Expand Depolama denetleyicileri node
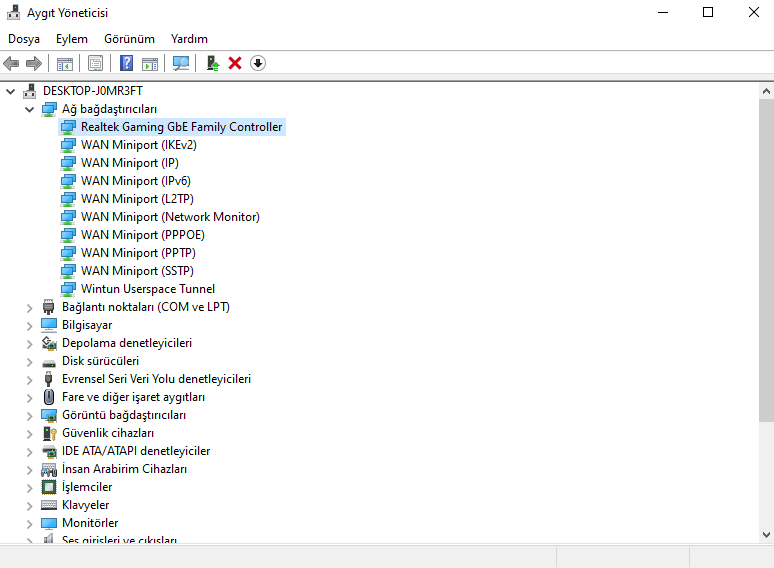The width and height of the screenshot is (774, 568). coord(30,344)
